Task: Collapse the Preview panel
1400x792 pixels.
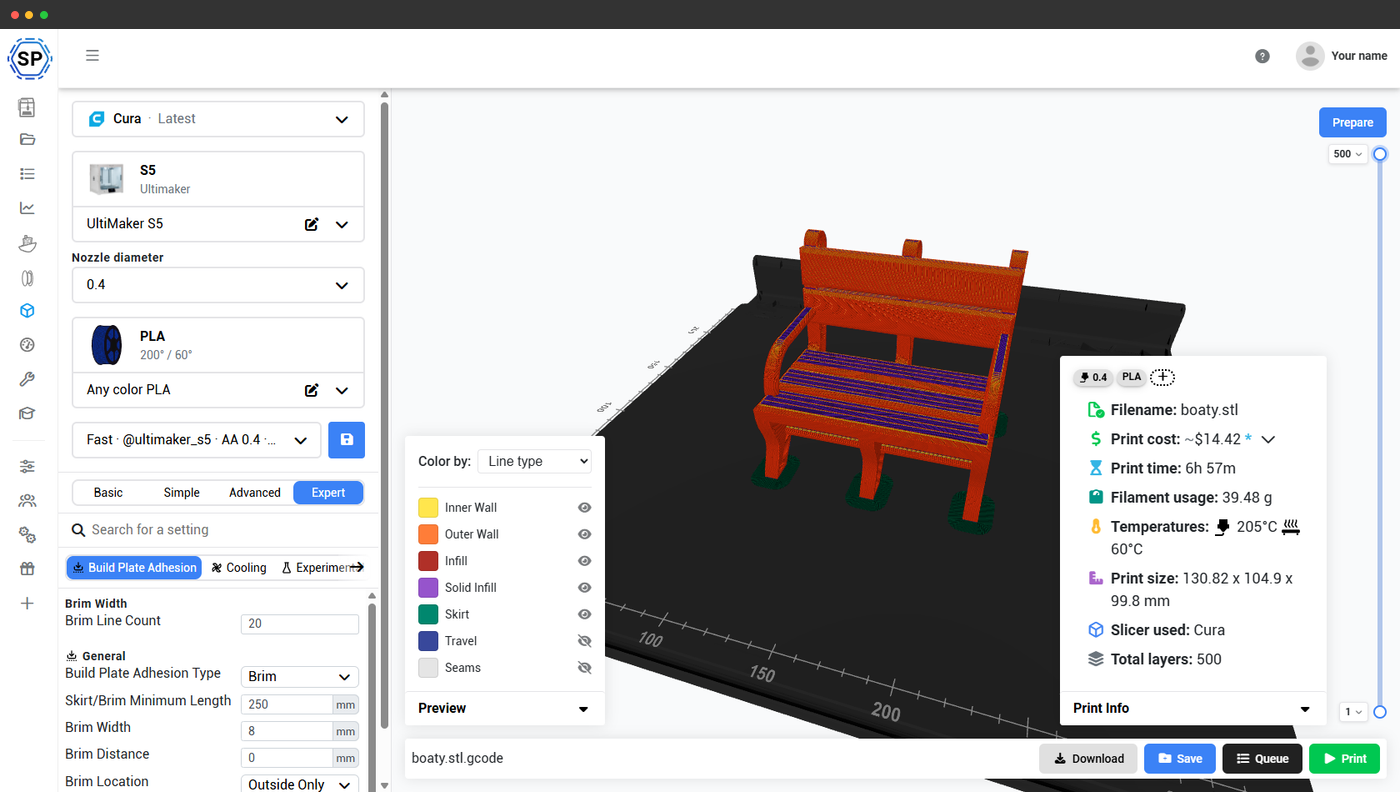Action: [x=584, y=709]
